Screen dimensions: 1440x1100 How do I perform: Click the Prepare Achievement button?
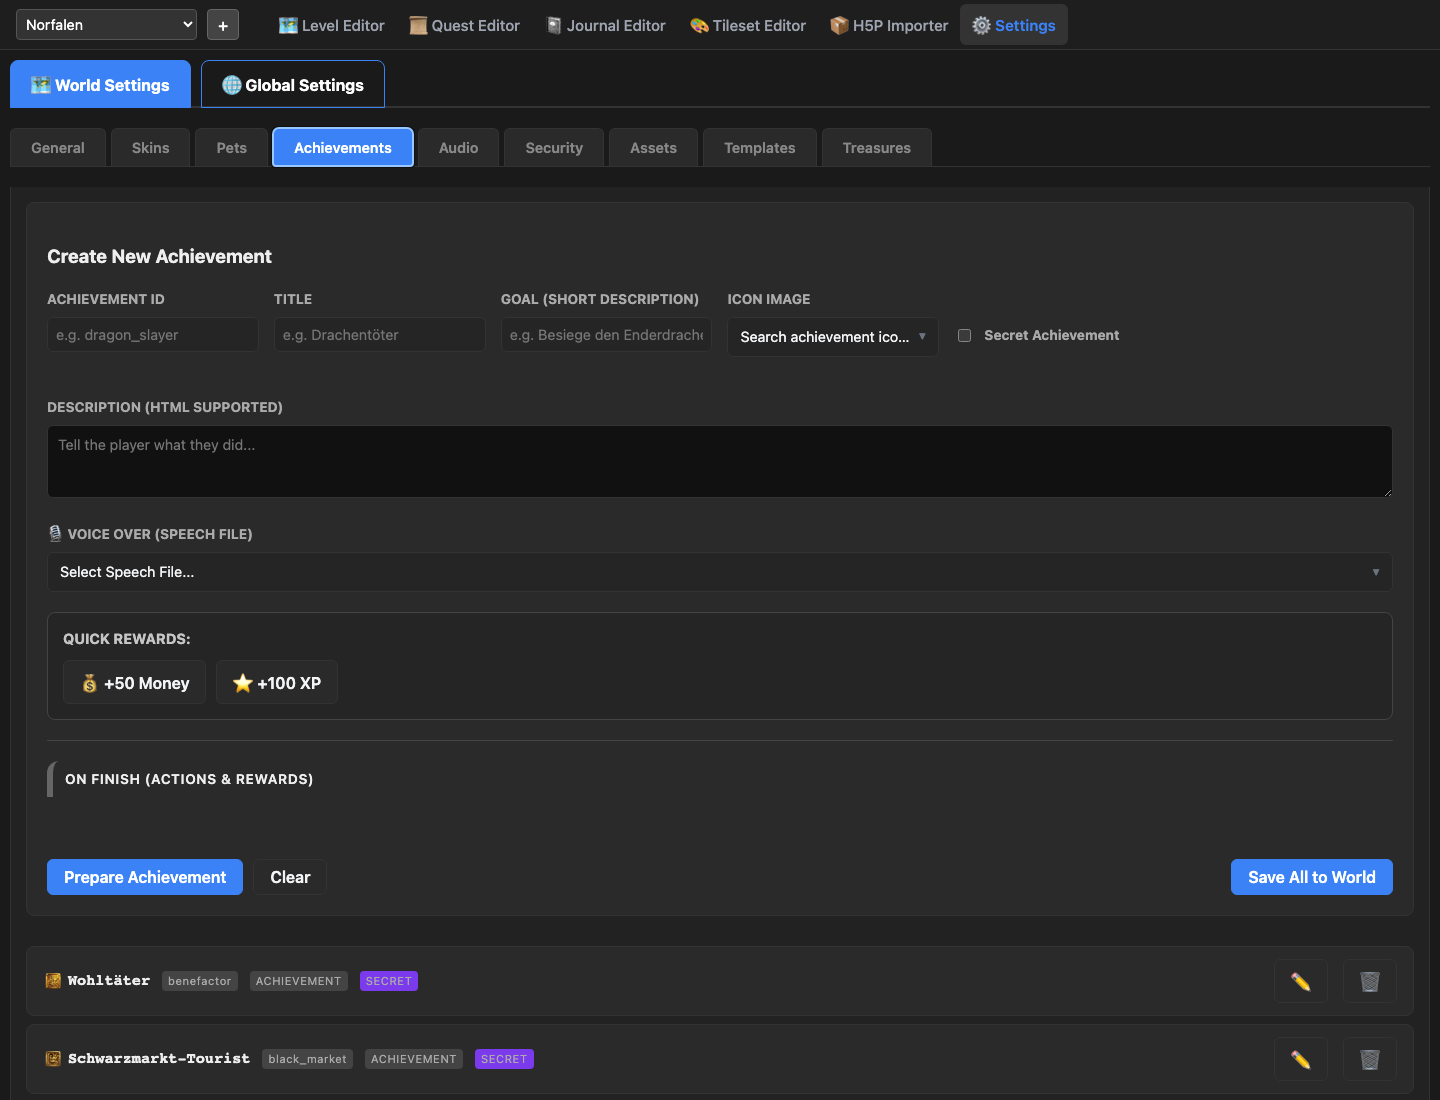click(x=145, y=877)
